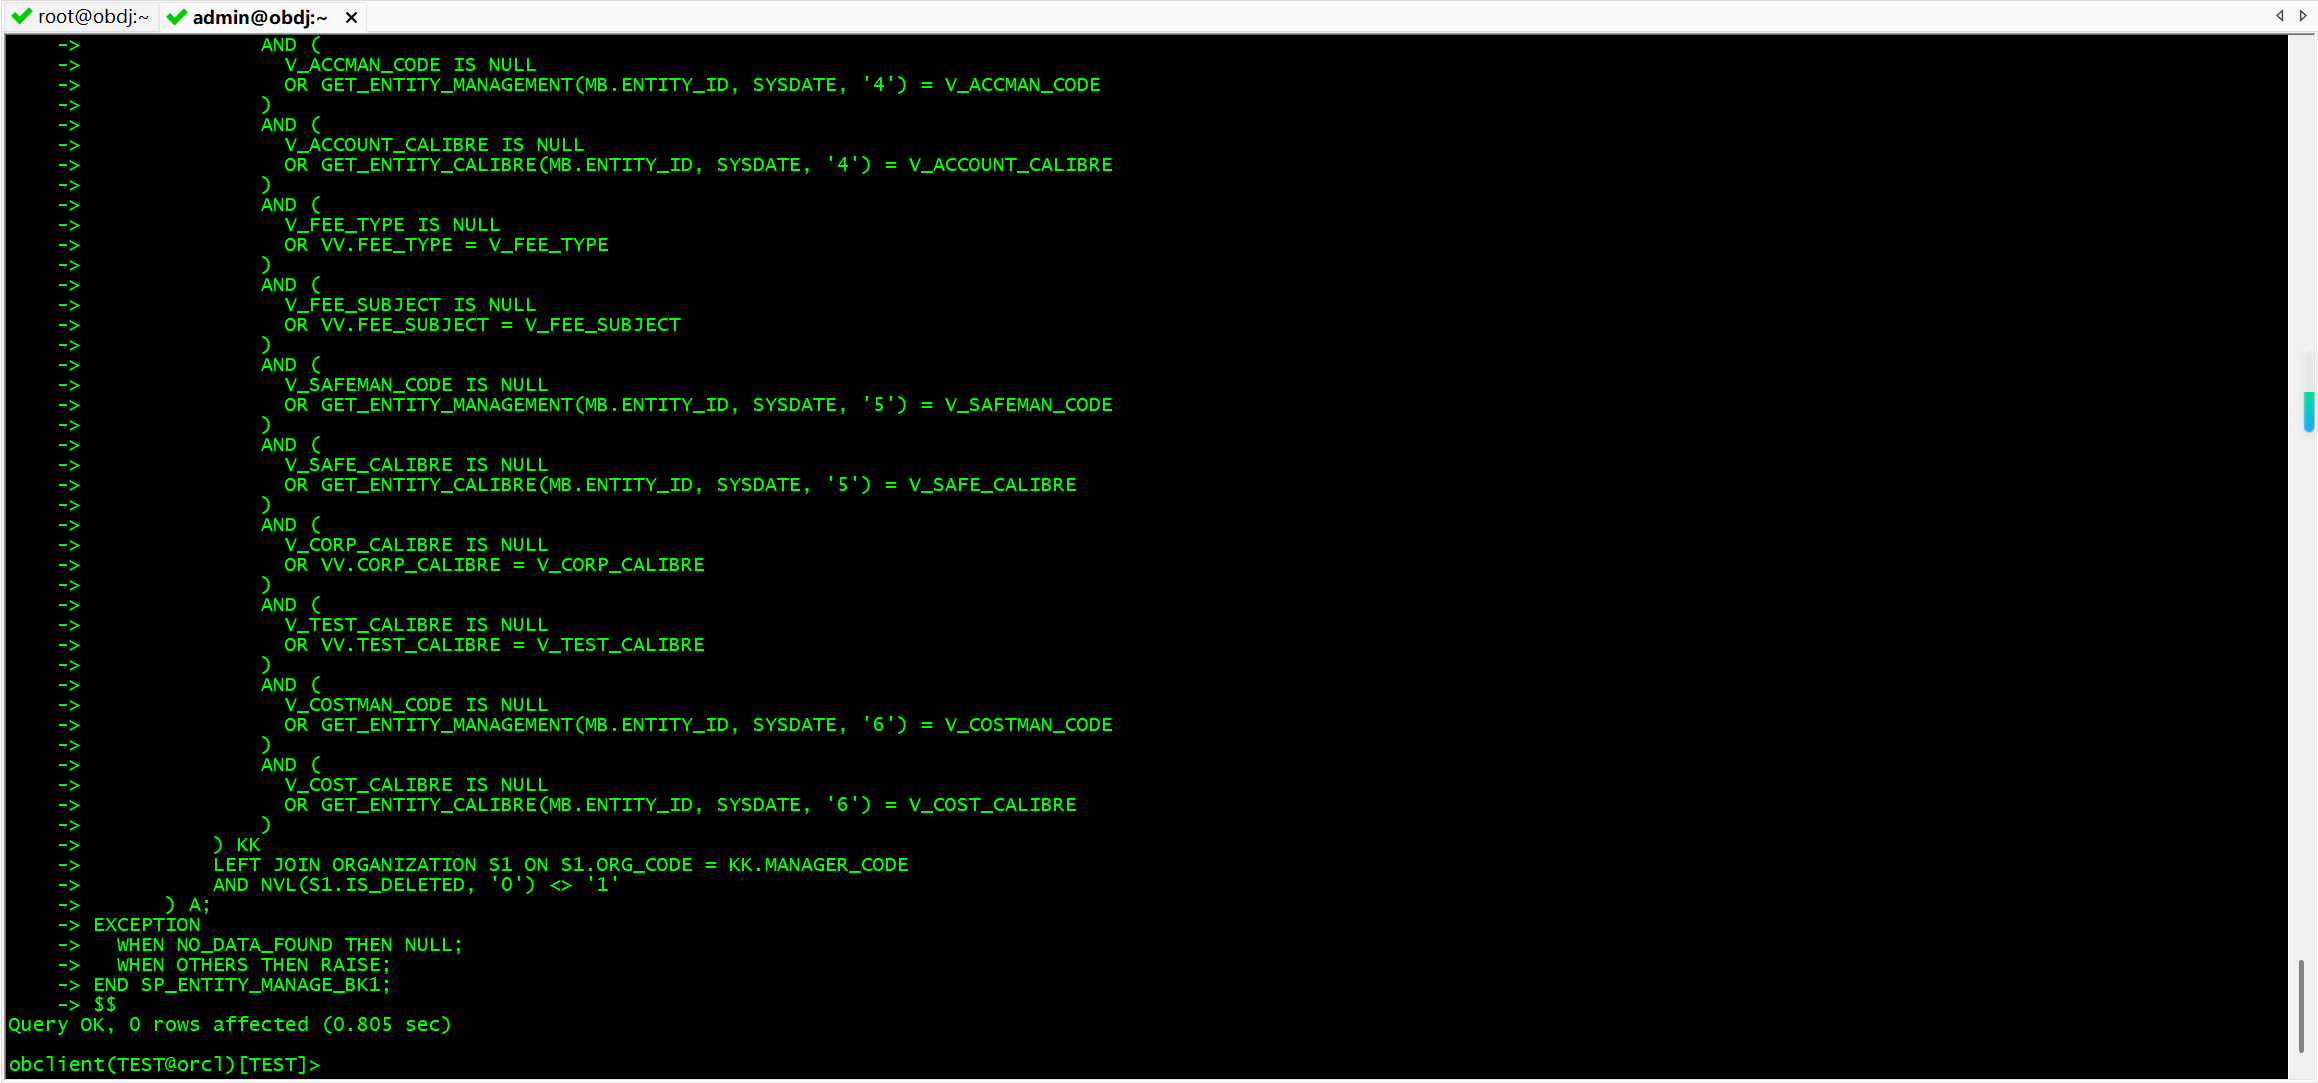Click 'V_COSTMAN_CODE IS NULL' text
Screen dimensions: 2318x1083
416,705
